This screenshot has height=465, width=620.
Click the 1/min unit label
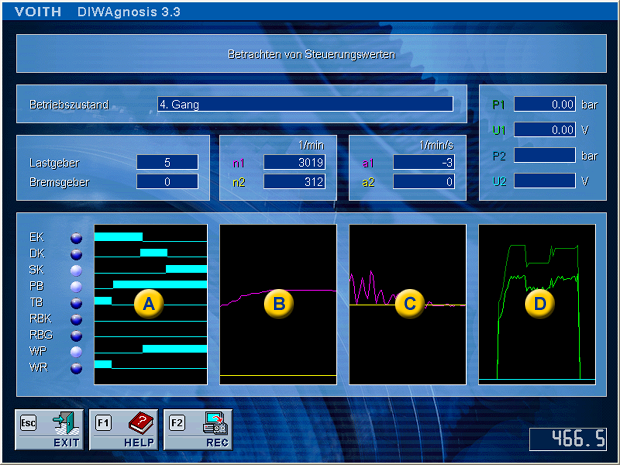coord(311,145)
